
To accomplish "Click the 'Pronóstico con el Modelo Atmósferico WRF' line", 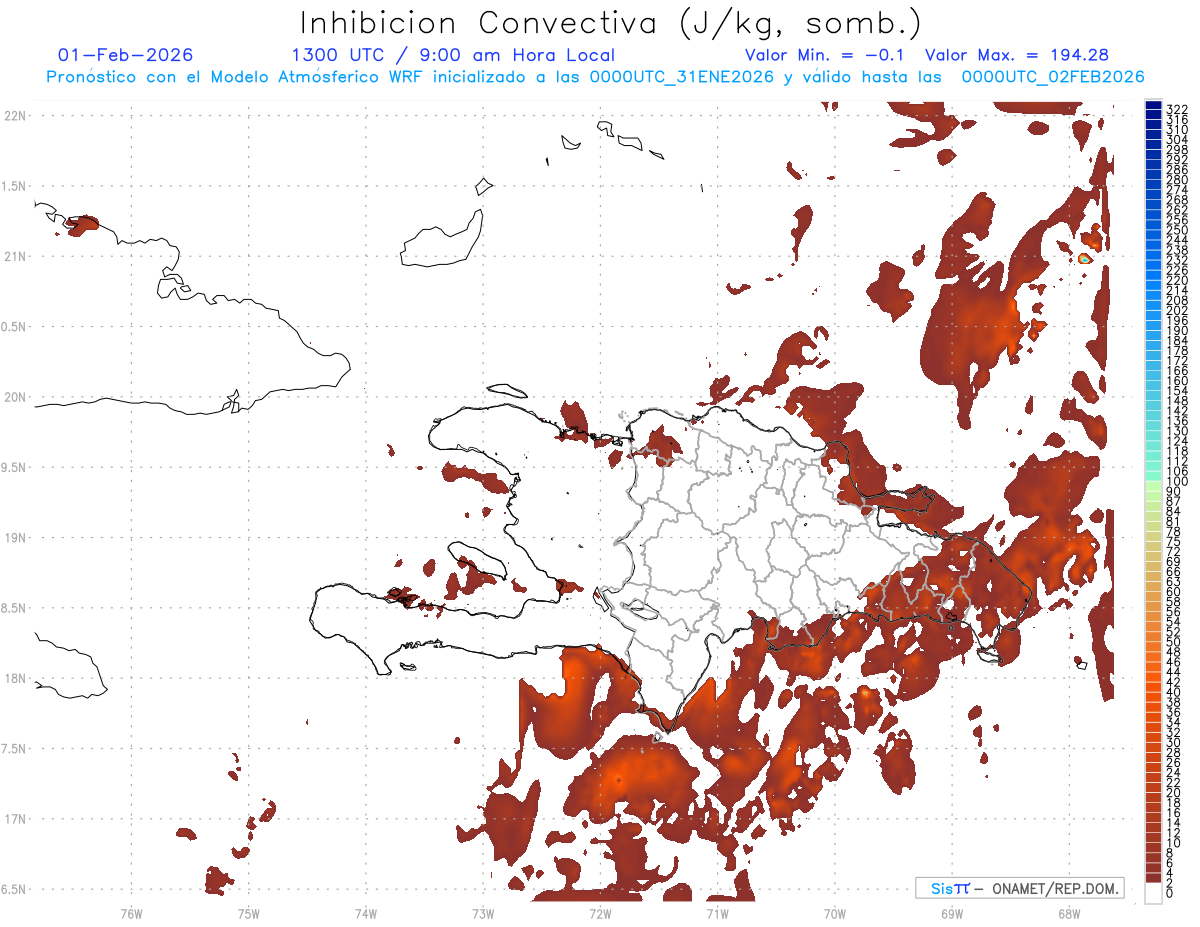I will [595, 76].
